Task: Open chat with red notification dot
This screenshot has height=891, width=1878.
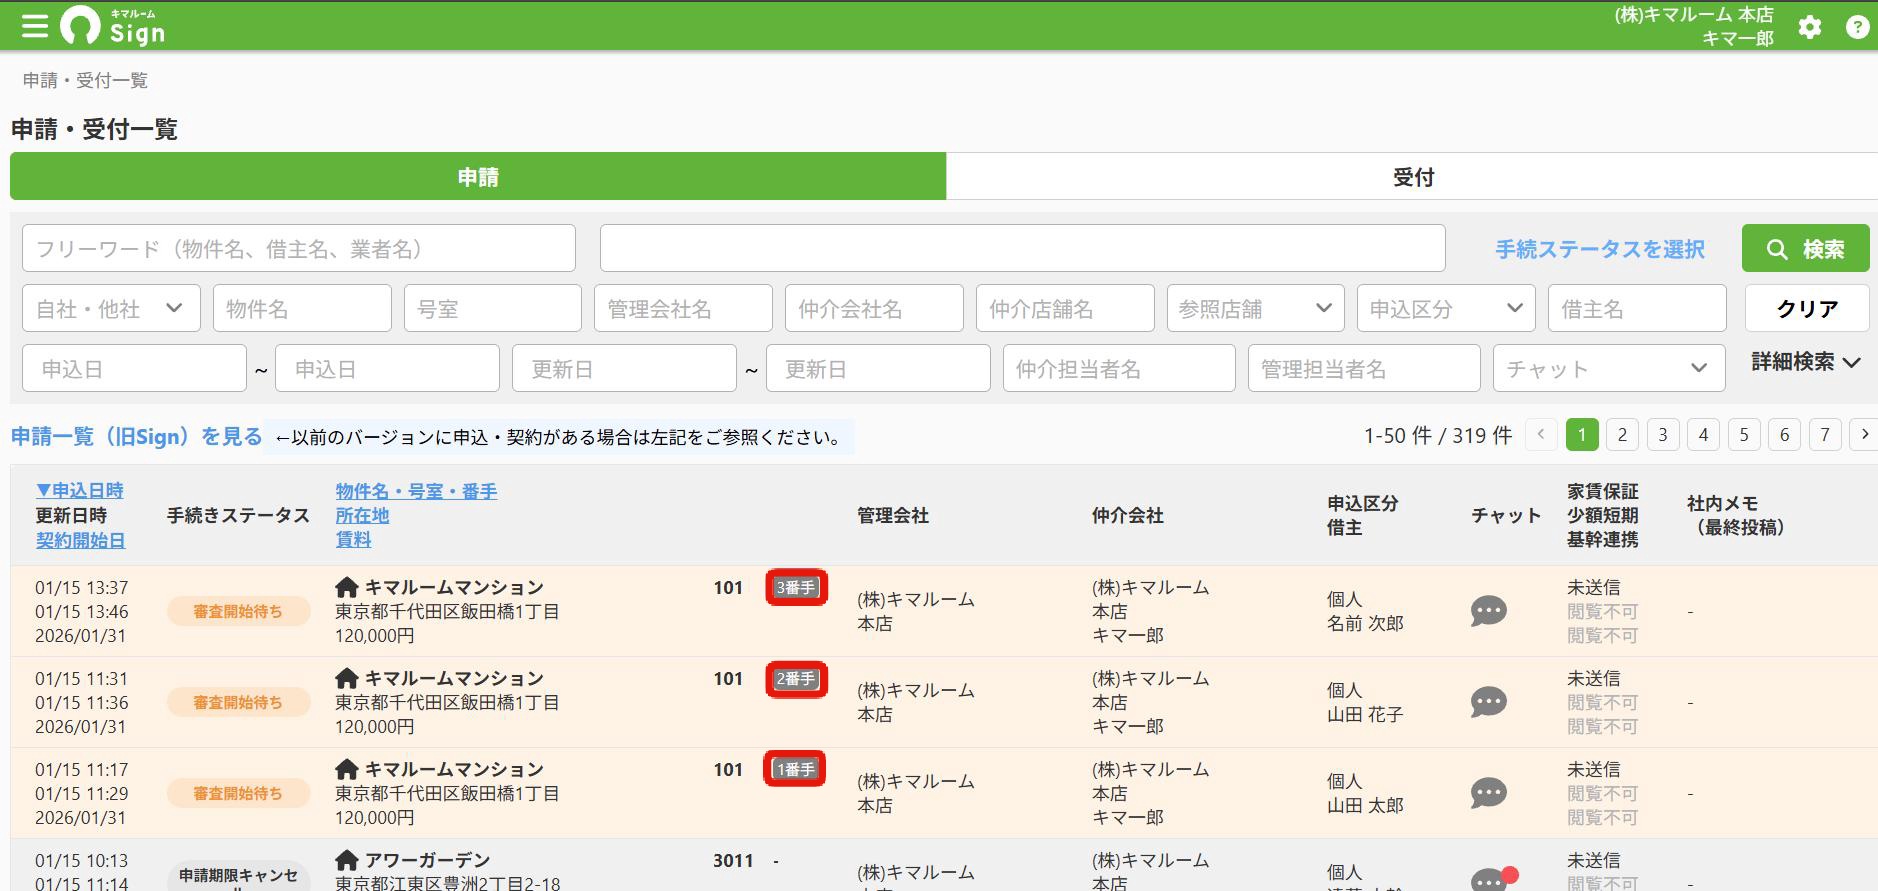Action: (x=1492, y=879)
